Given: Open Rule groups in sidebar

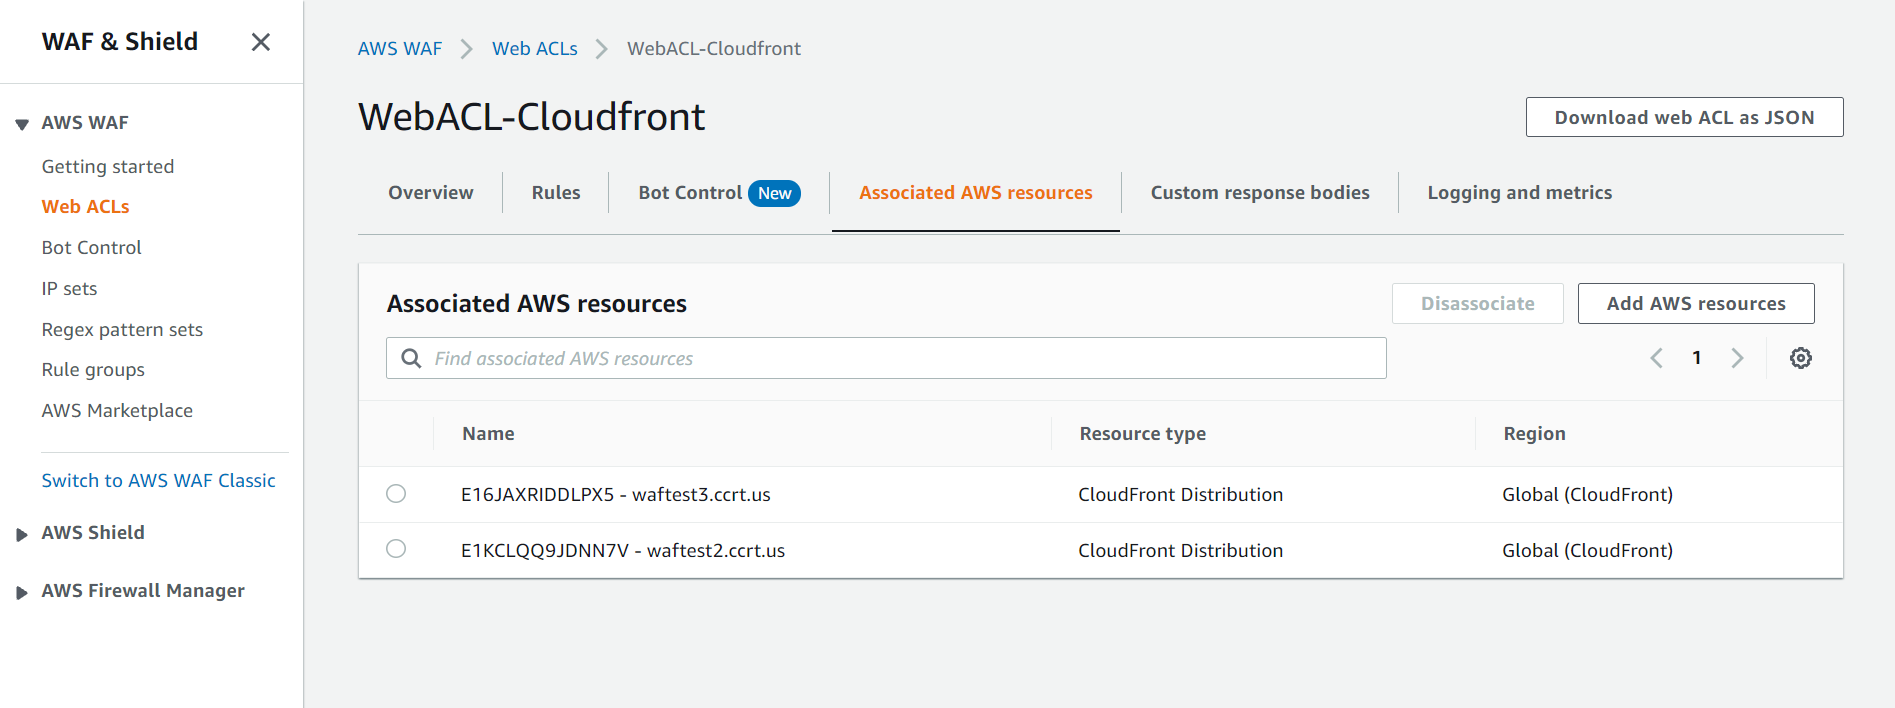Looking at the screenshot, I should (x=93, y=369).
